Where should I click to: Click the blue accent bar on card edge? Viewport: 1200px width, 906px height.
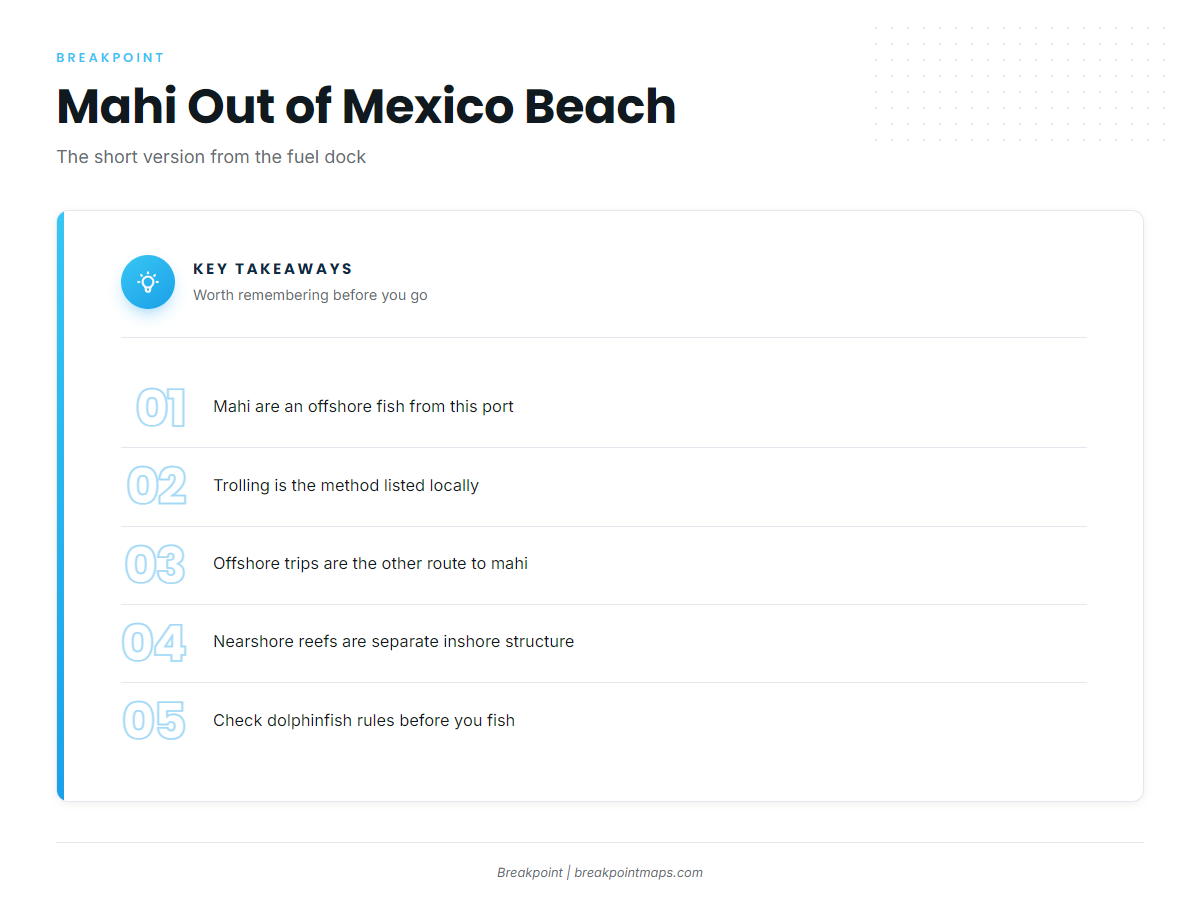click(60, 506)
